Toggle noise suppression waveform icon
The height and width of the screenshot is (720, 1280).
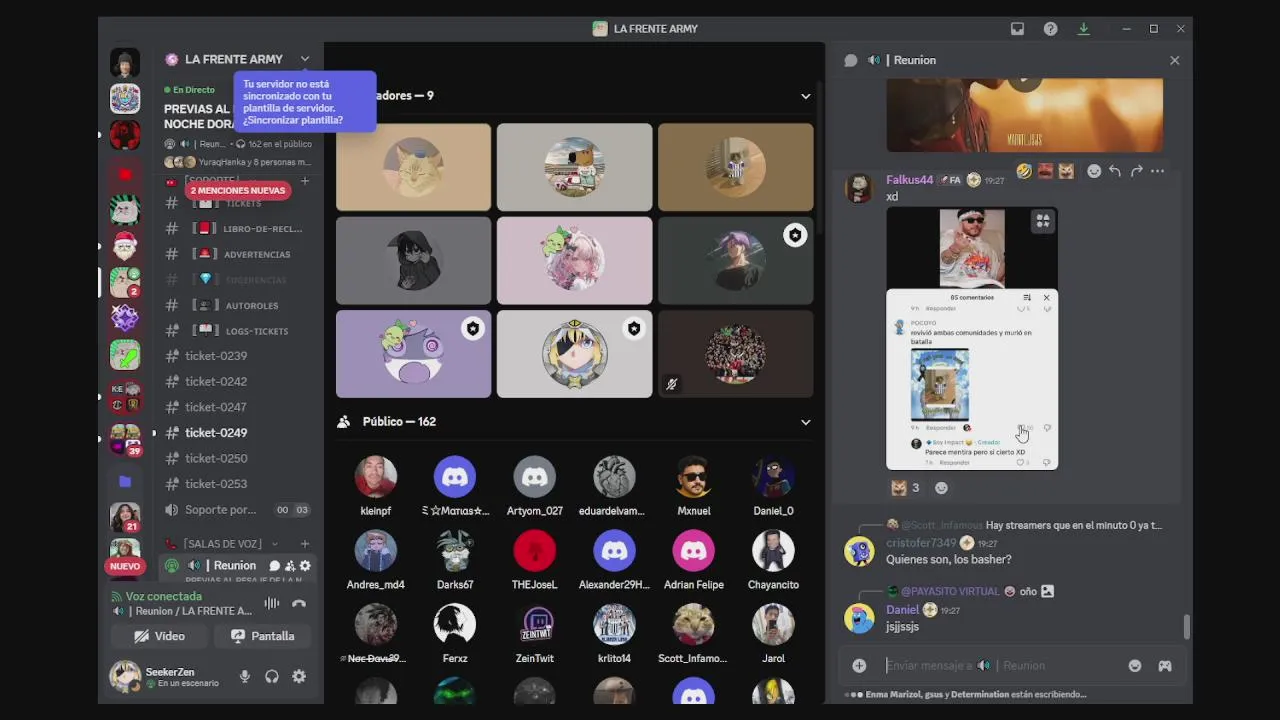(x=271, y=604)
